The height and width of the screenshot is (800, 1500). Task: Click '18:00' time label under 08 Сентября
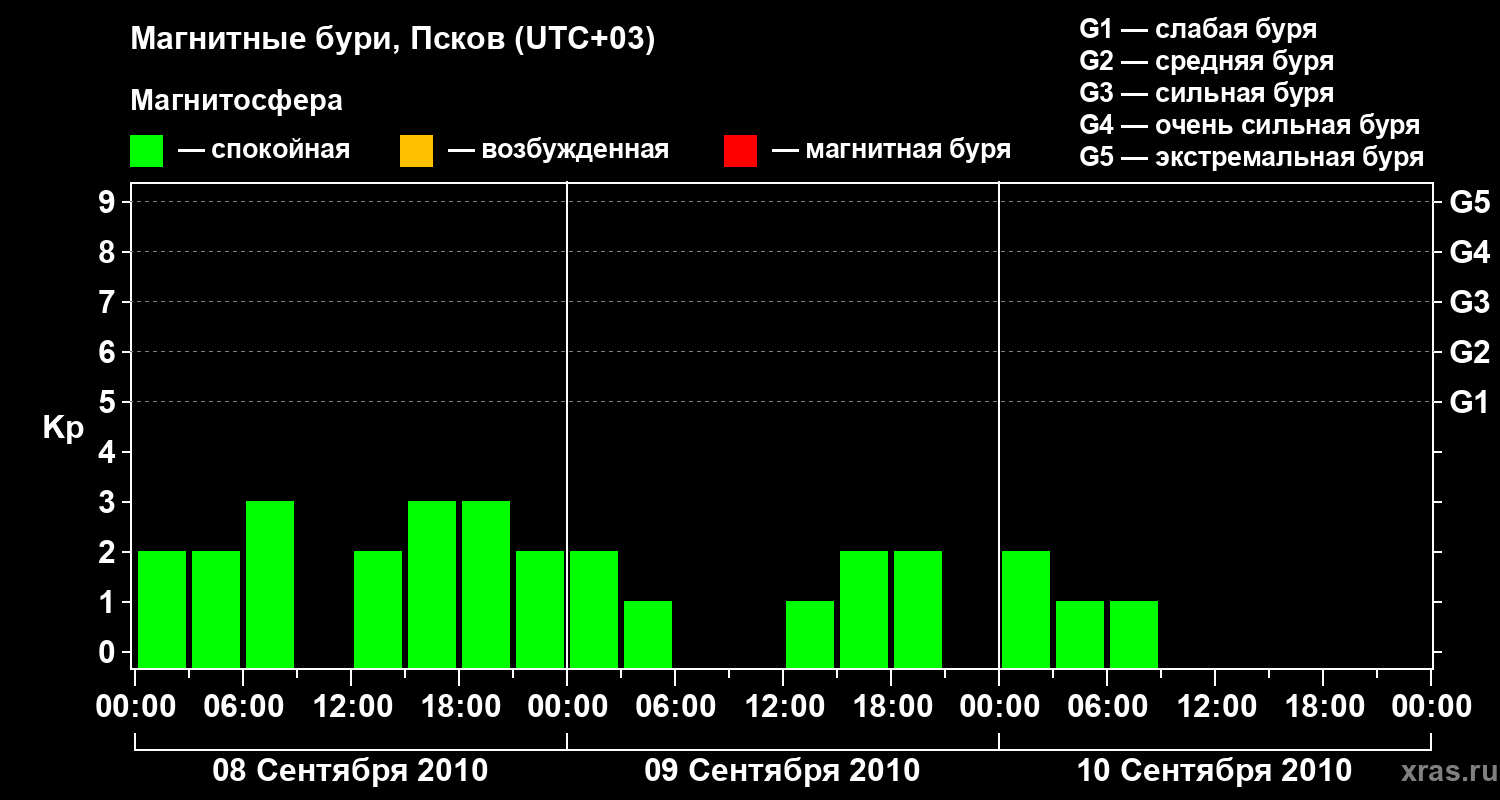click(459, 707)
